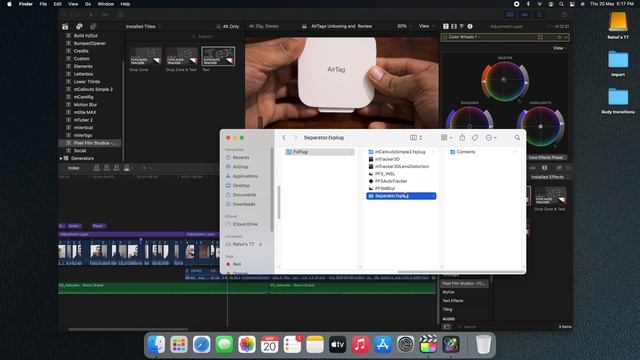Screen dimensions: 640x360
Task: Open the Edit menu
Action: (x=58, y=4)
